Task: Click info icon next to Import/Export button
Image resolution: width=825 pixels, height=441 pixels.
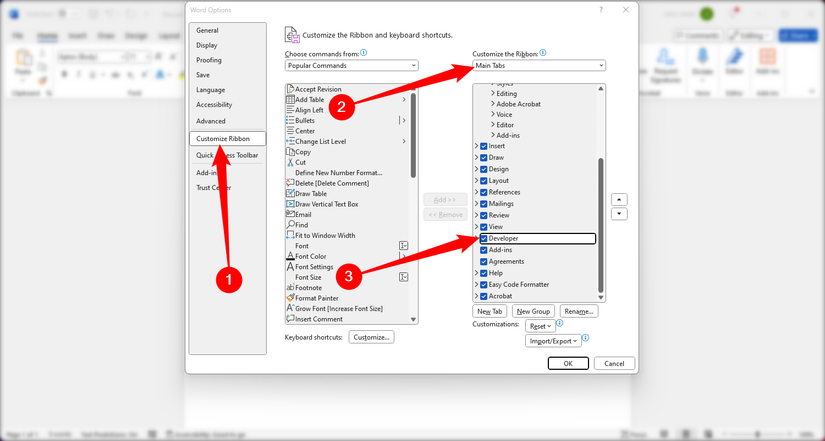Action: [x=586, y=338]
